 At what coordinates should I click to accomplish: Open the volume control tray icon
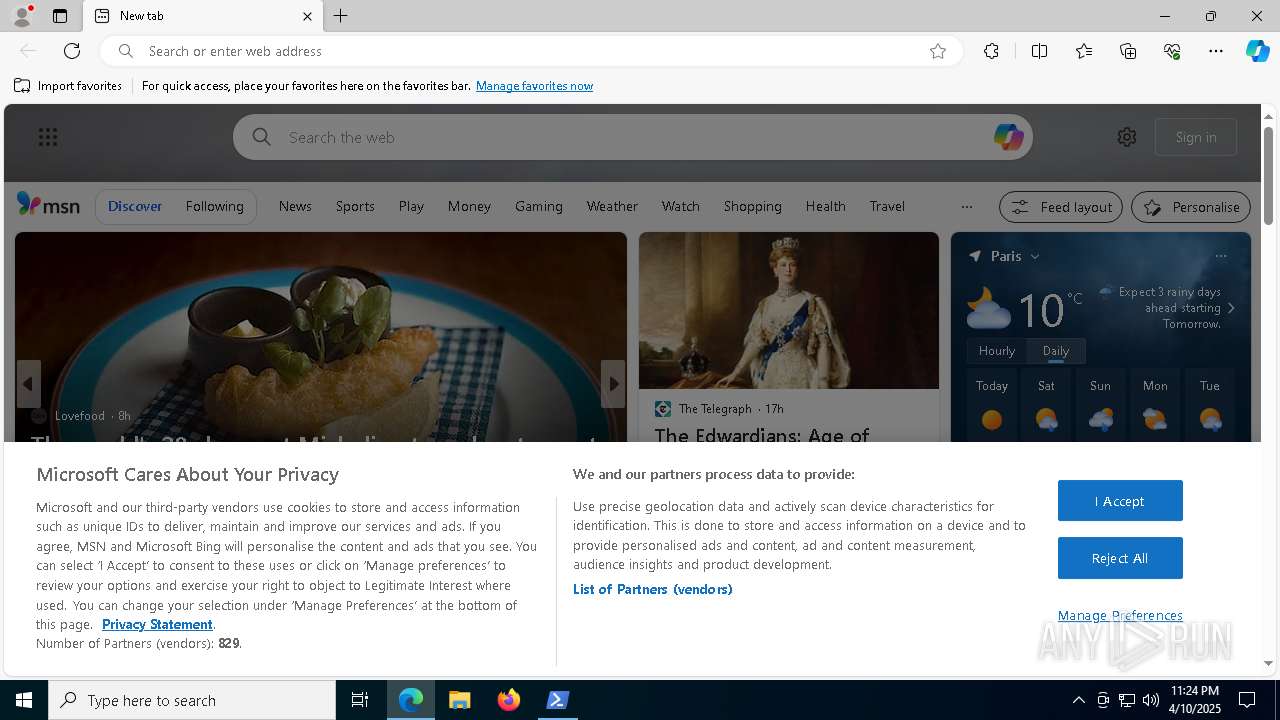(x=1151, y=700)
